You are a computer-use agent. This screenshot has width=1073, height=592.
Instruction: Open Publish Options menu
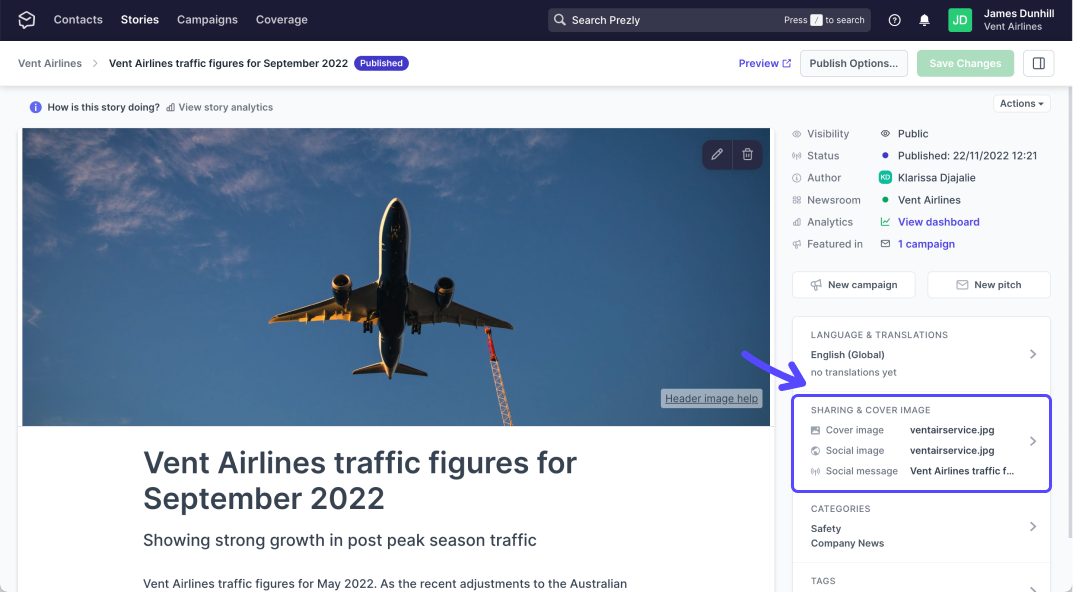coord(853,63)
